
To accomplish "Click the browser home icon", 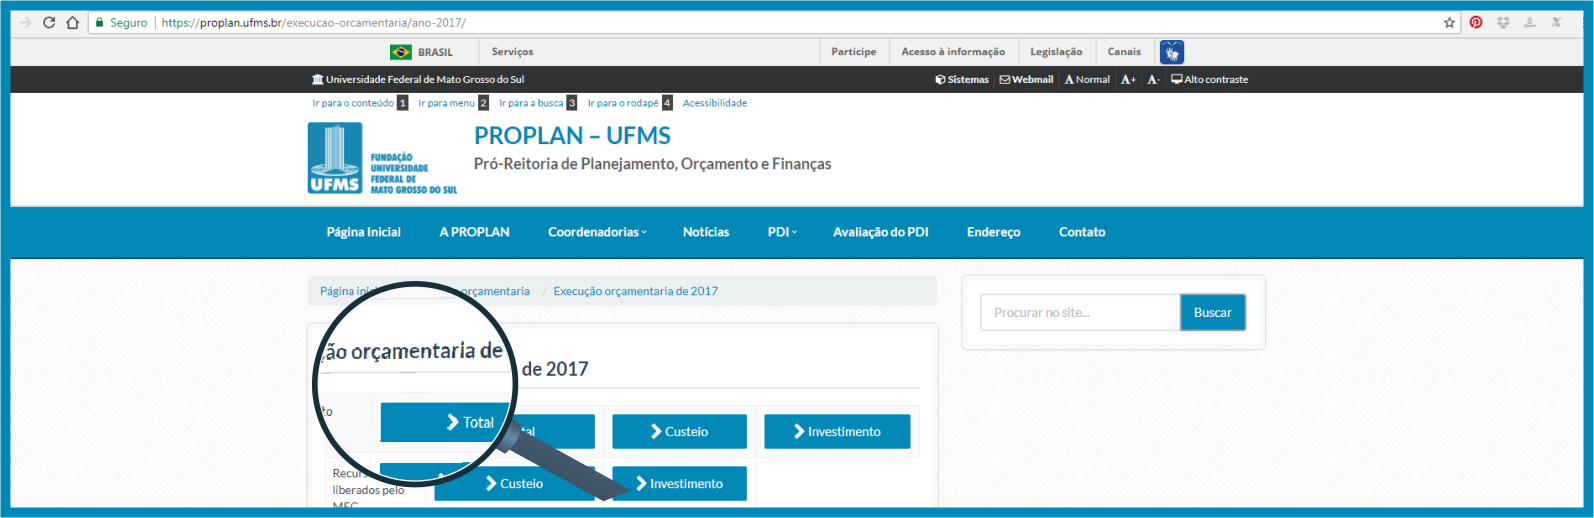I will 72,22.
